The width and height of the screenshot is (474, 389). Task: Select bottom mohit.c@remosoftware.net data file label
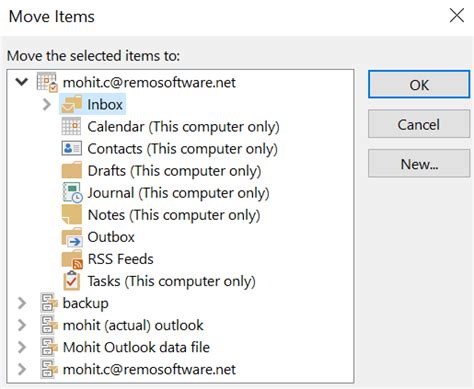click(x=149, y=369)
